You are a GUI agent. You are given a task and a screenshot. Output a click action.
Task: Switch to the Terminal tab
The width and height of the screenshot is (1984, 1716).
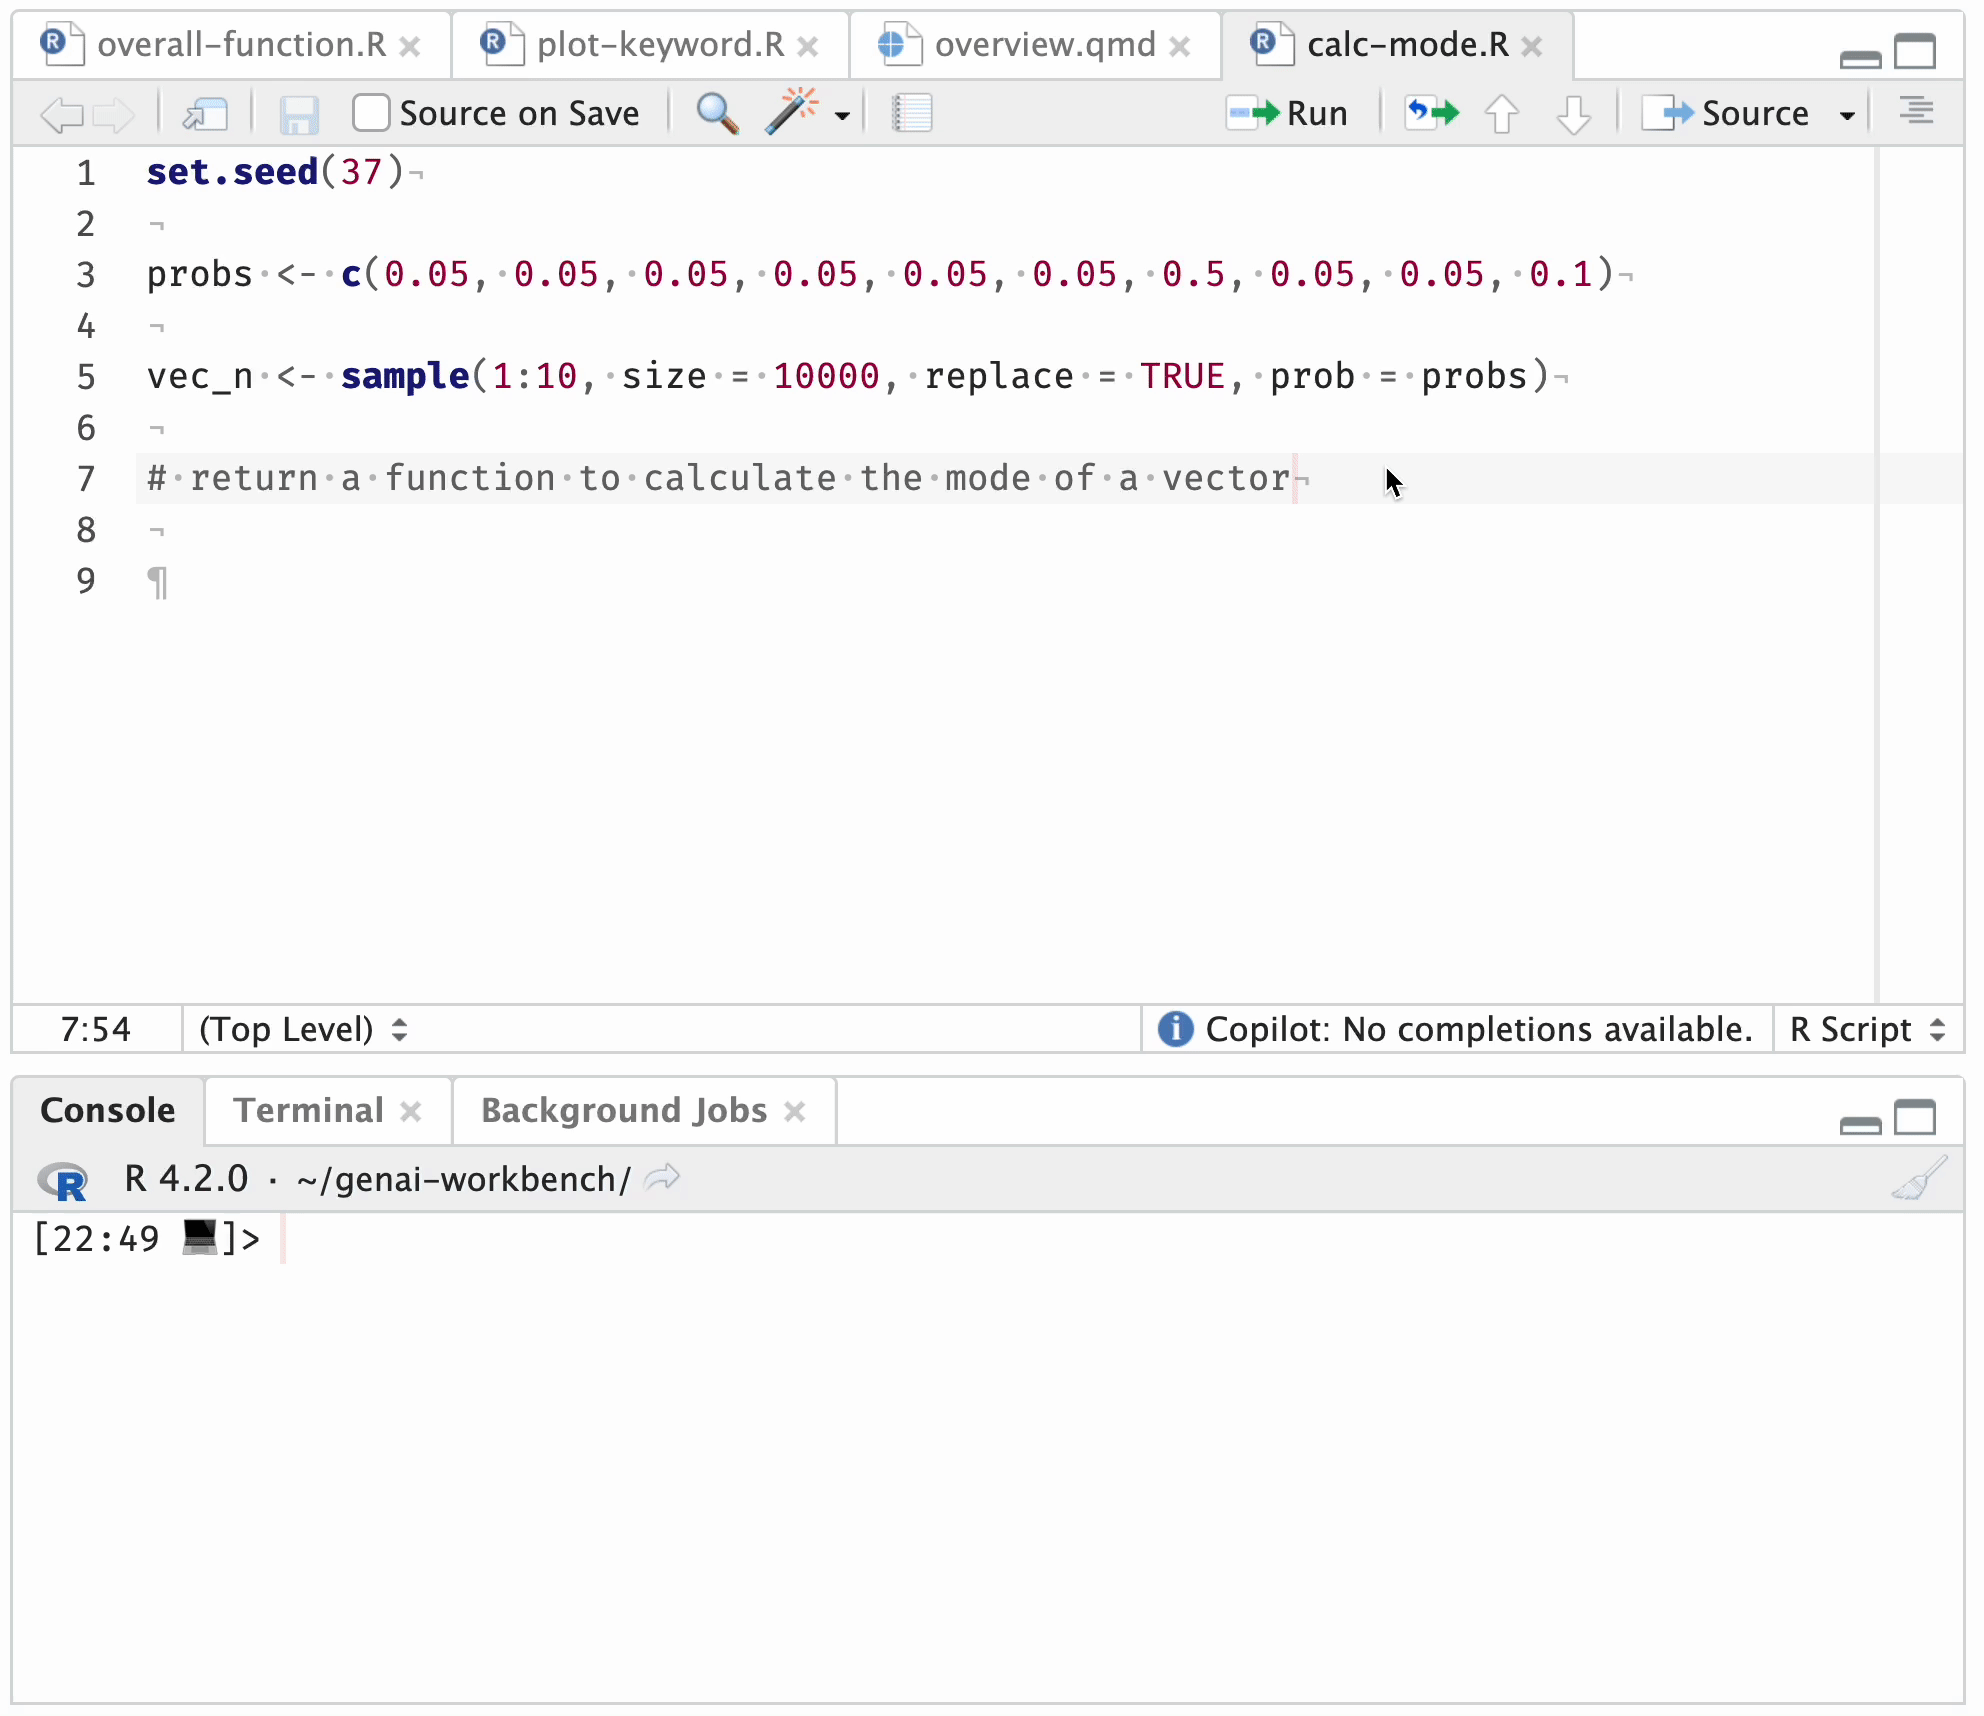coord(308,1110)
